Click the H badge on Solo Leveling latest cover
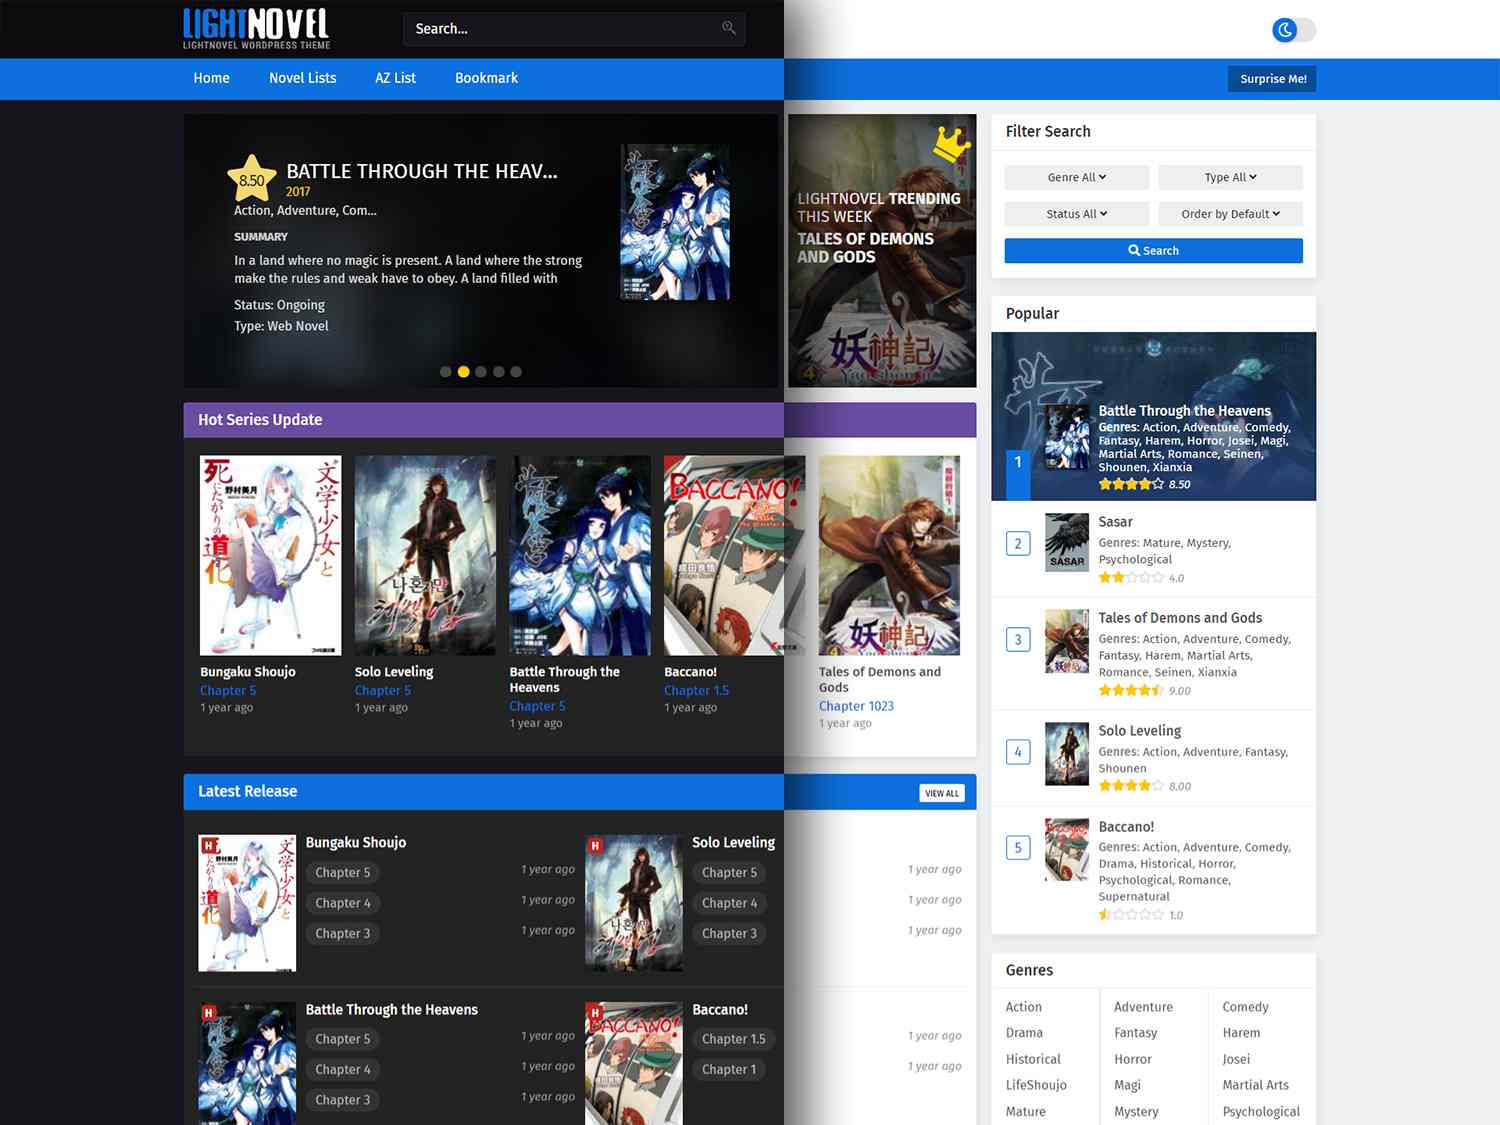 (x=595, y=846)
